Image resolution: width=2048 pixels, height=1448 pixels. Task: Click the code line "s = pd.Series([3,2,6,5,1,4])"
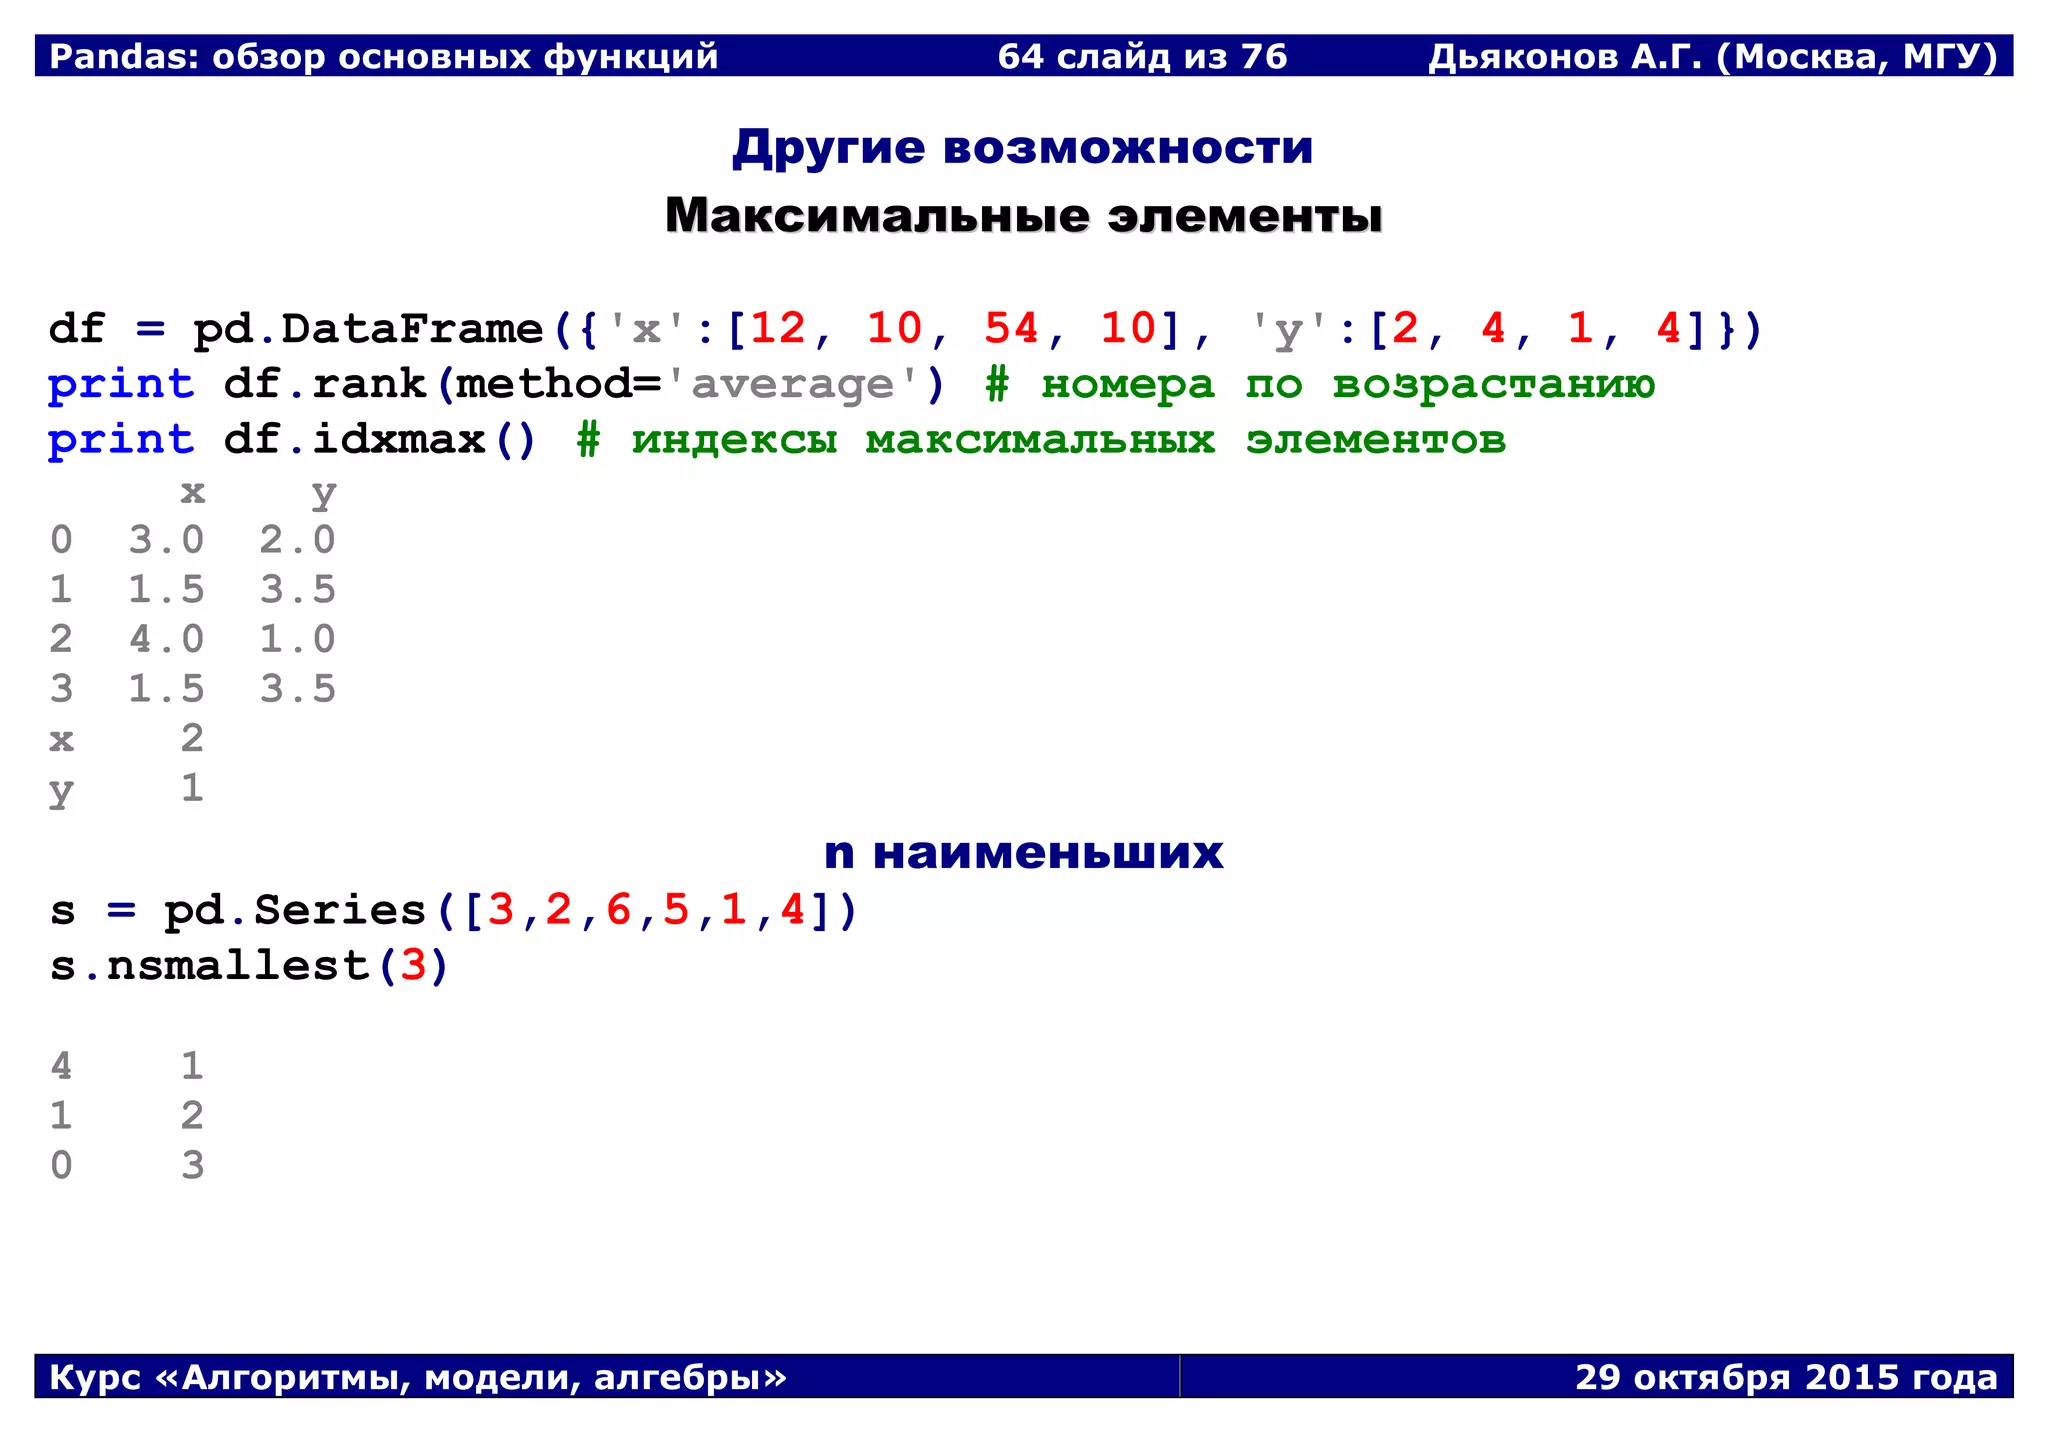pyautogui.click(x=454, y=911)
